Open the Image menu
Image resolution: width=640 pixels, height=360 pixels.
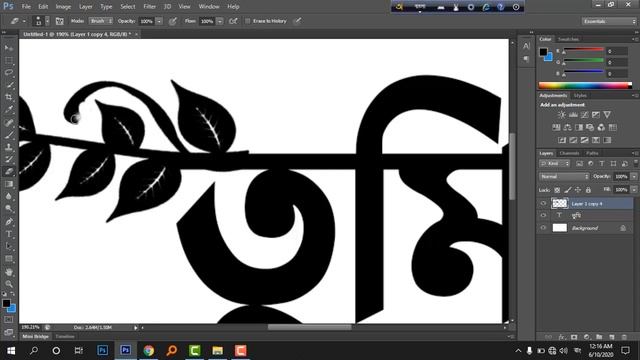63,7
